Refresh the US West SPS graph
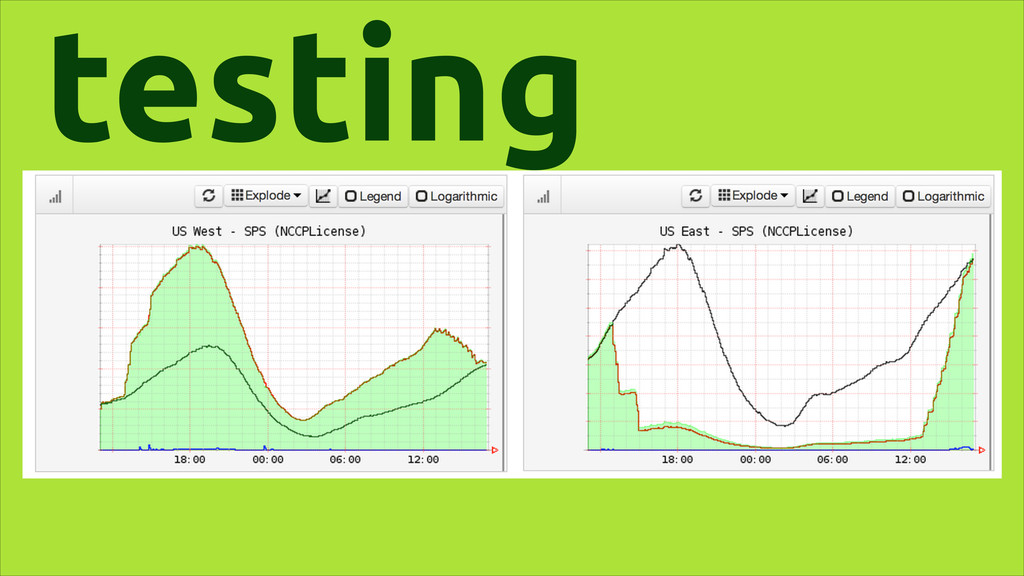The width and height of the screenshot is (1024, 576). pos(208,196)
